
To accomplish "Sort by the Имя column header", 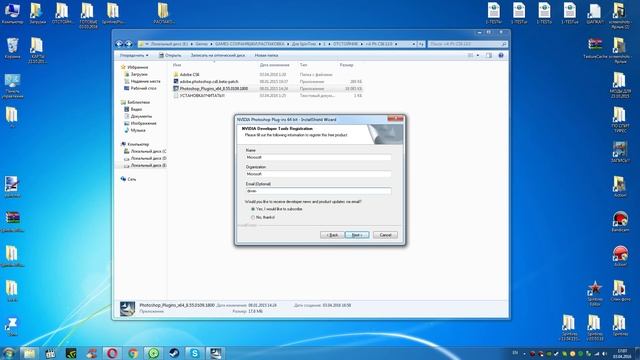I will 177,65.
